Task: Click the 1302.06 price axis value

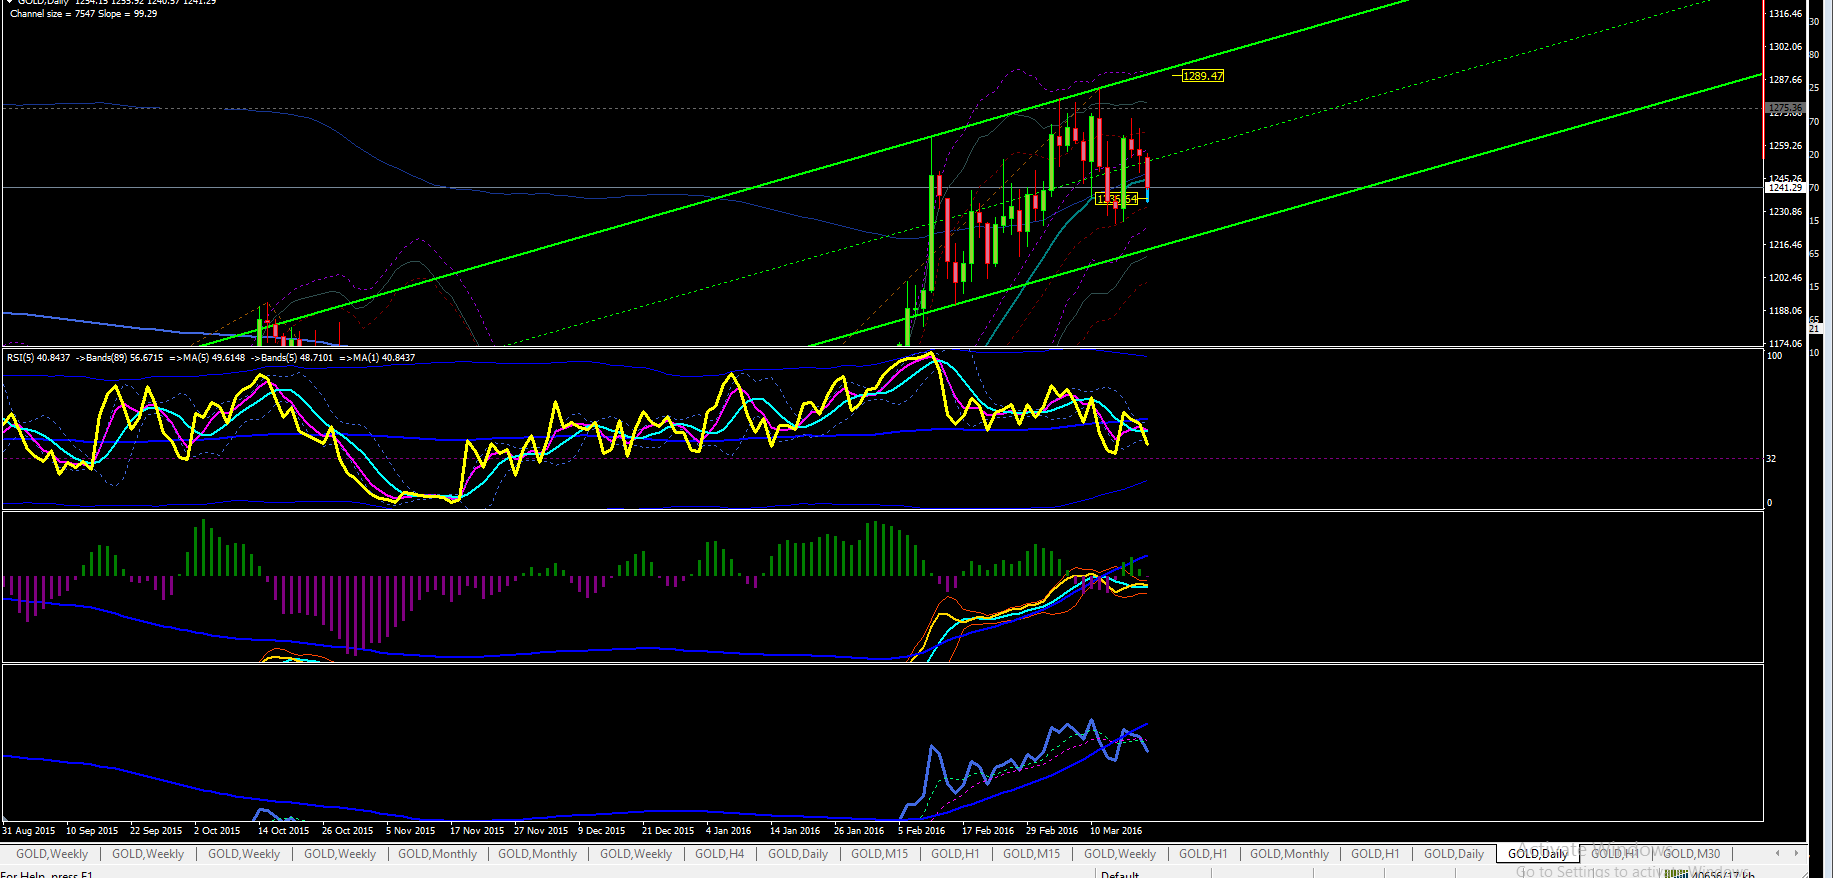Action: [x=1785, y=47]
